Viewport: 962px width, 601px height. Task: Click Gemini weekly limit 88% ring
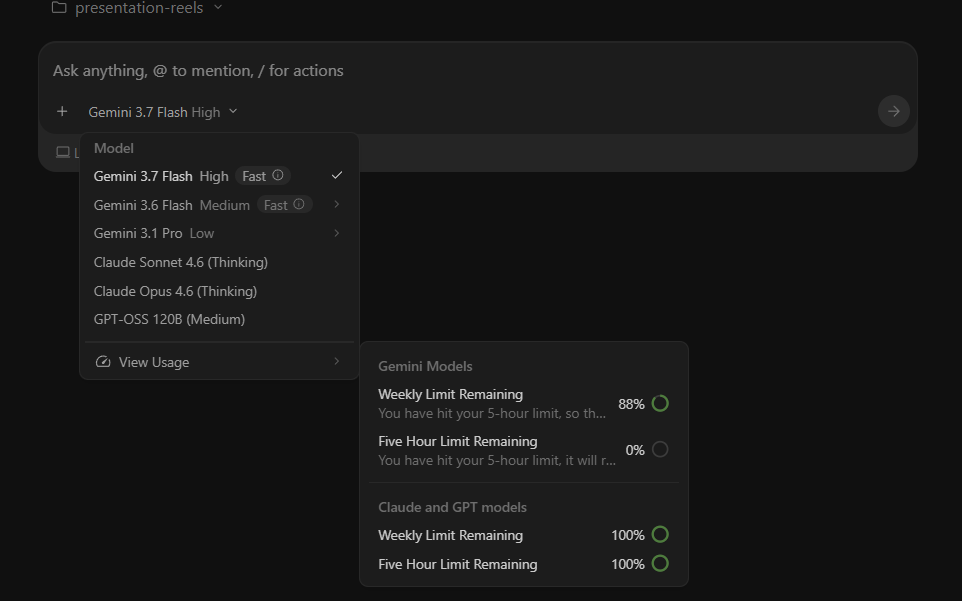click(660, 404)
